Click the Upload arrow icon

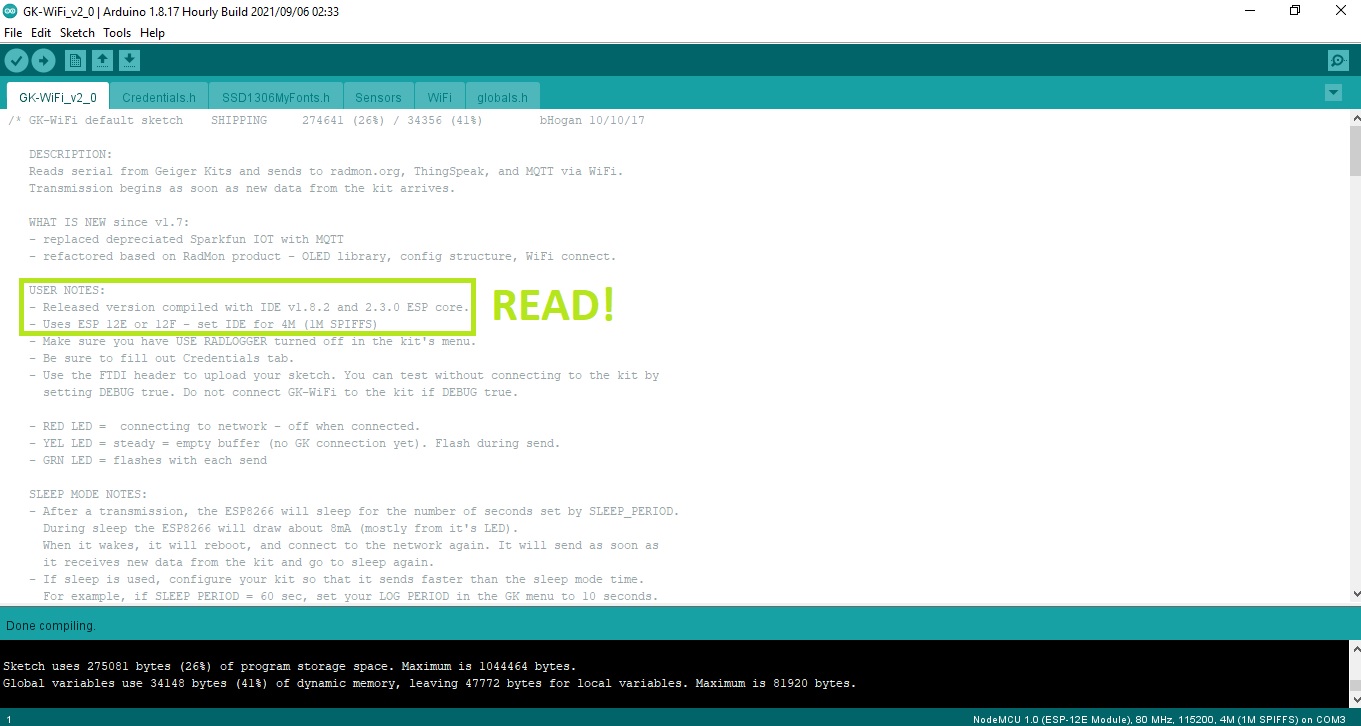tap(43, 61)
